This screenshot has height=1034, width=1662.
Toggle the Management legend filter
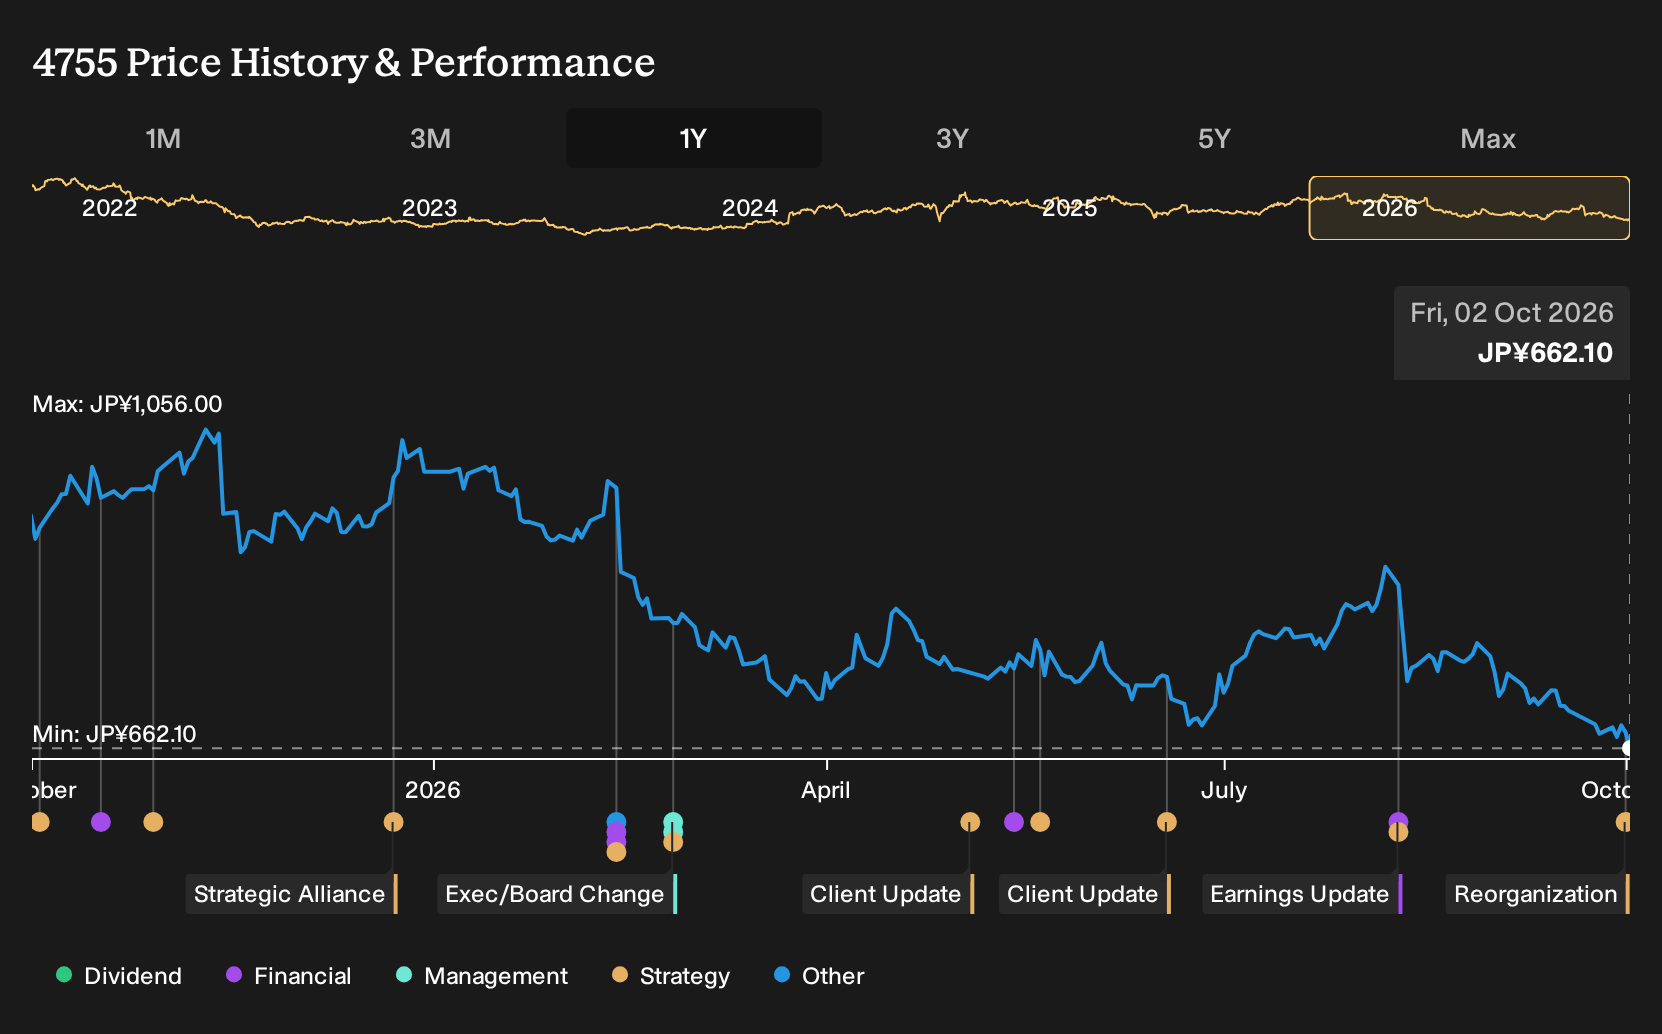click(x=482, y=976)
